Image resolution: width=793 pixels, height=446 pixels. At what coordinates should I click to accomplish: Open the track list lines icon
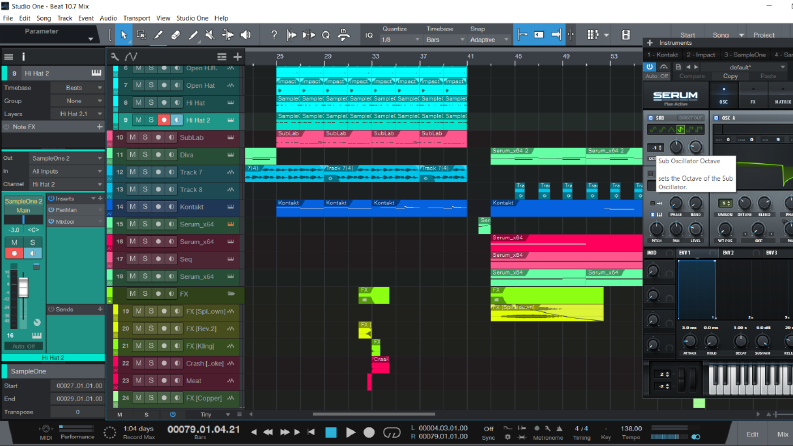[x=222, y=57]
